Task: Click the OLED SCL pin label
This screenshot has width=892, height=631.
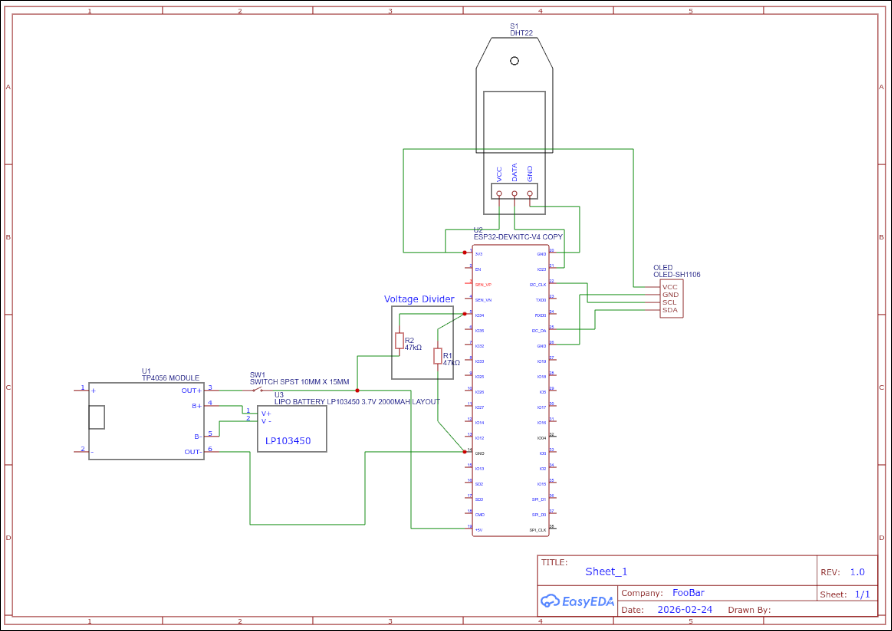Action: point(669,302)
